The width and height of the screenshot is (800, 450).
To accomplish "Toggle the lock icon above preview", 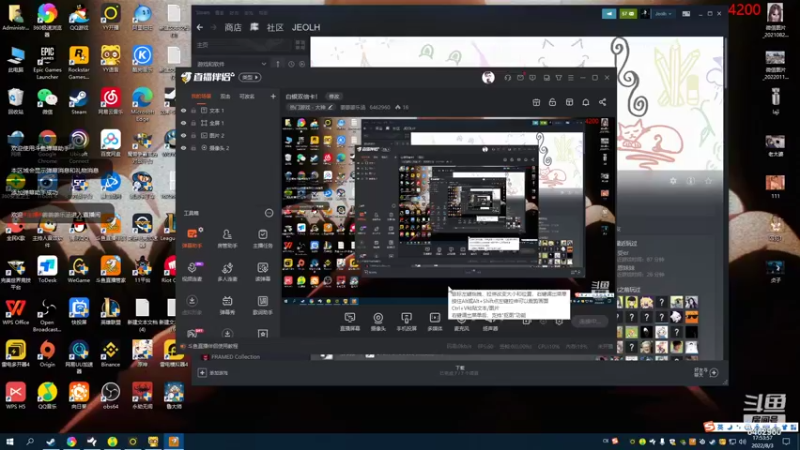I will pyautogui.click(x=553, y=102).
